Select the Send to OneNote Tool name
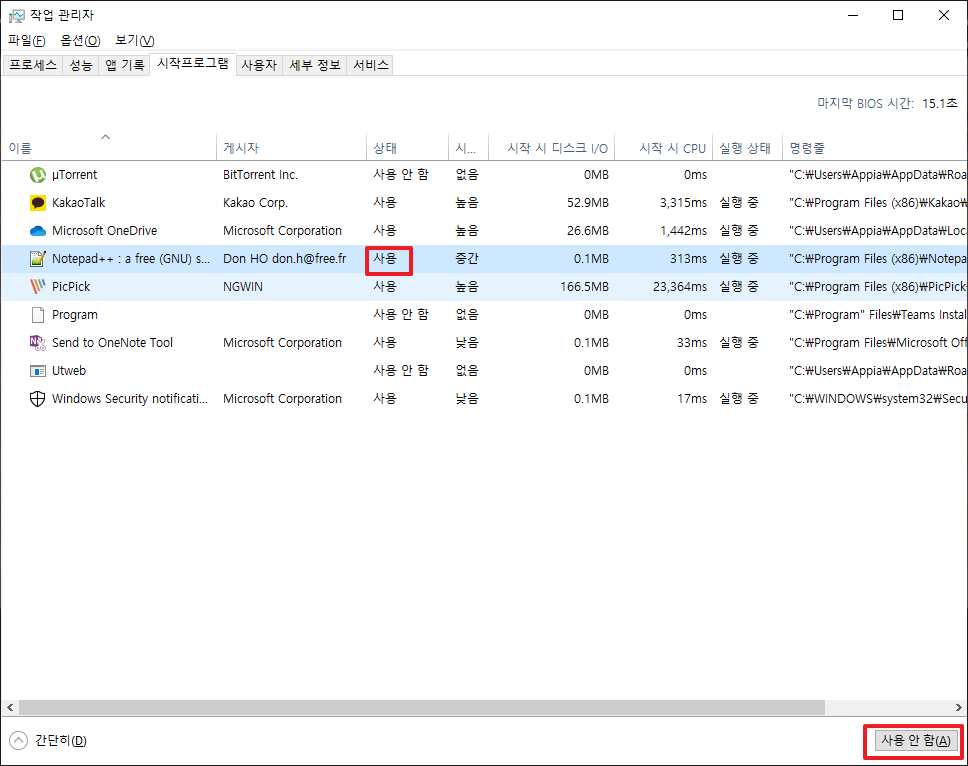Screen dimensions: 968x766 click(112, 343)
